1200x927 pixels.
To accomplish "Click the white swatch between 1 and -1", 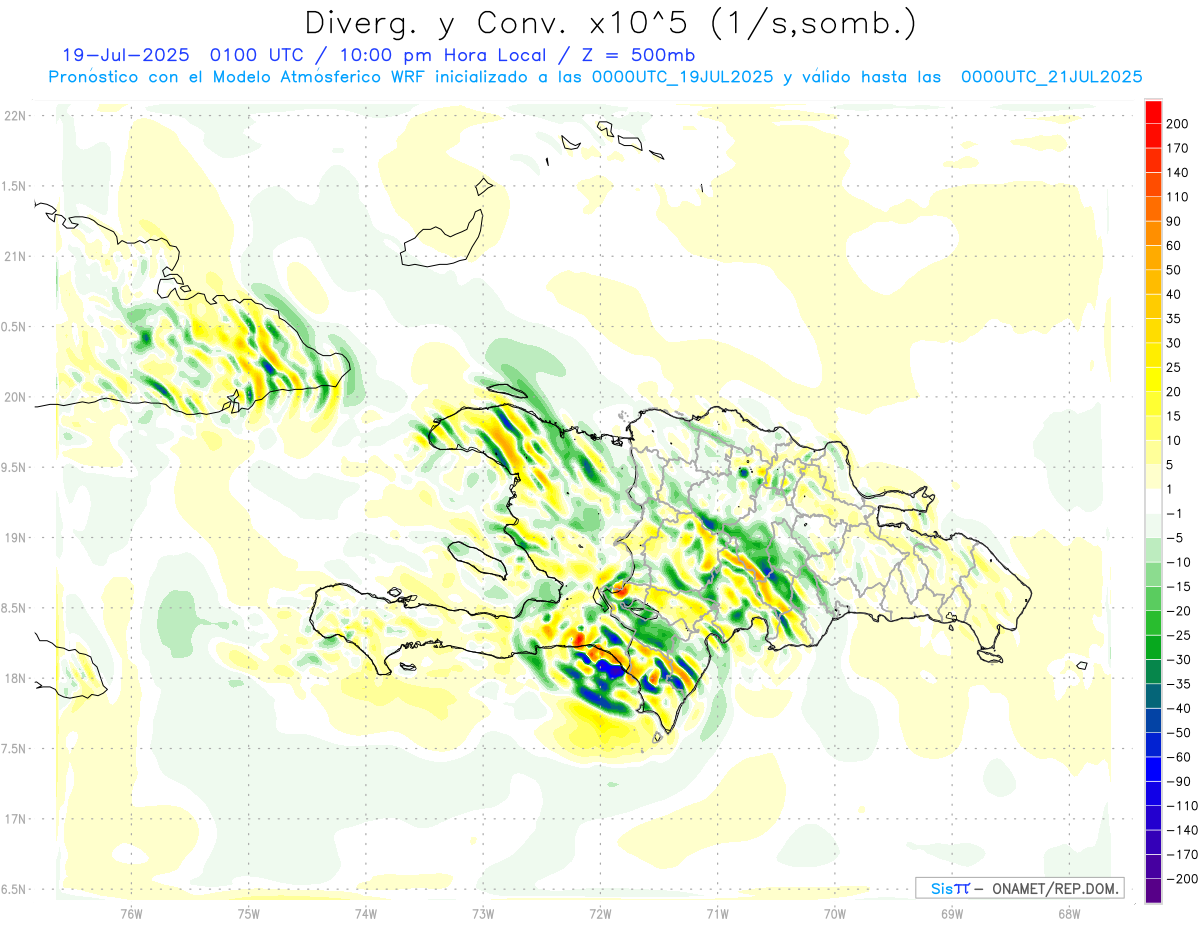I will [1153, 501].
